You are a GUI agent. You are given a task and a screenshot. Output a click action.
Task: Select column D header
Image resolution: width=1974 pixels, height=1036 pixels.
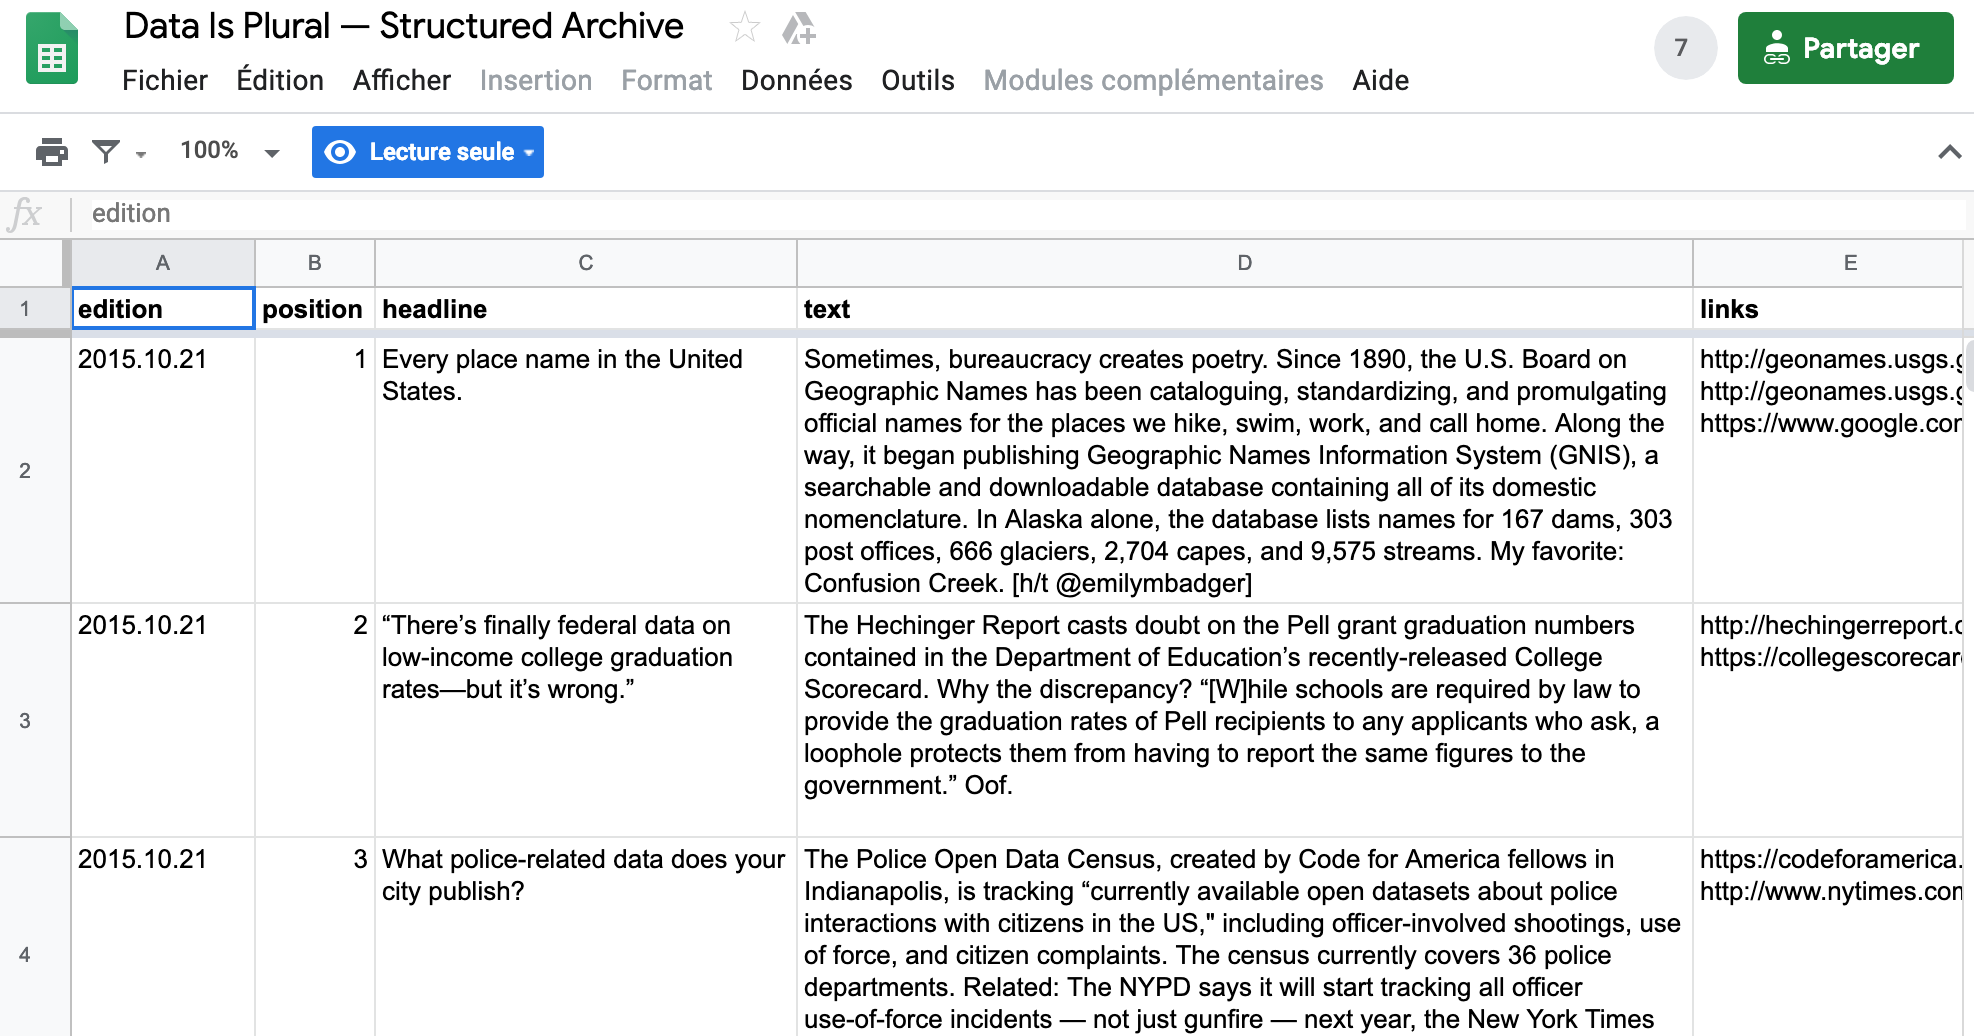[1244, 263]
